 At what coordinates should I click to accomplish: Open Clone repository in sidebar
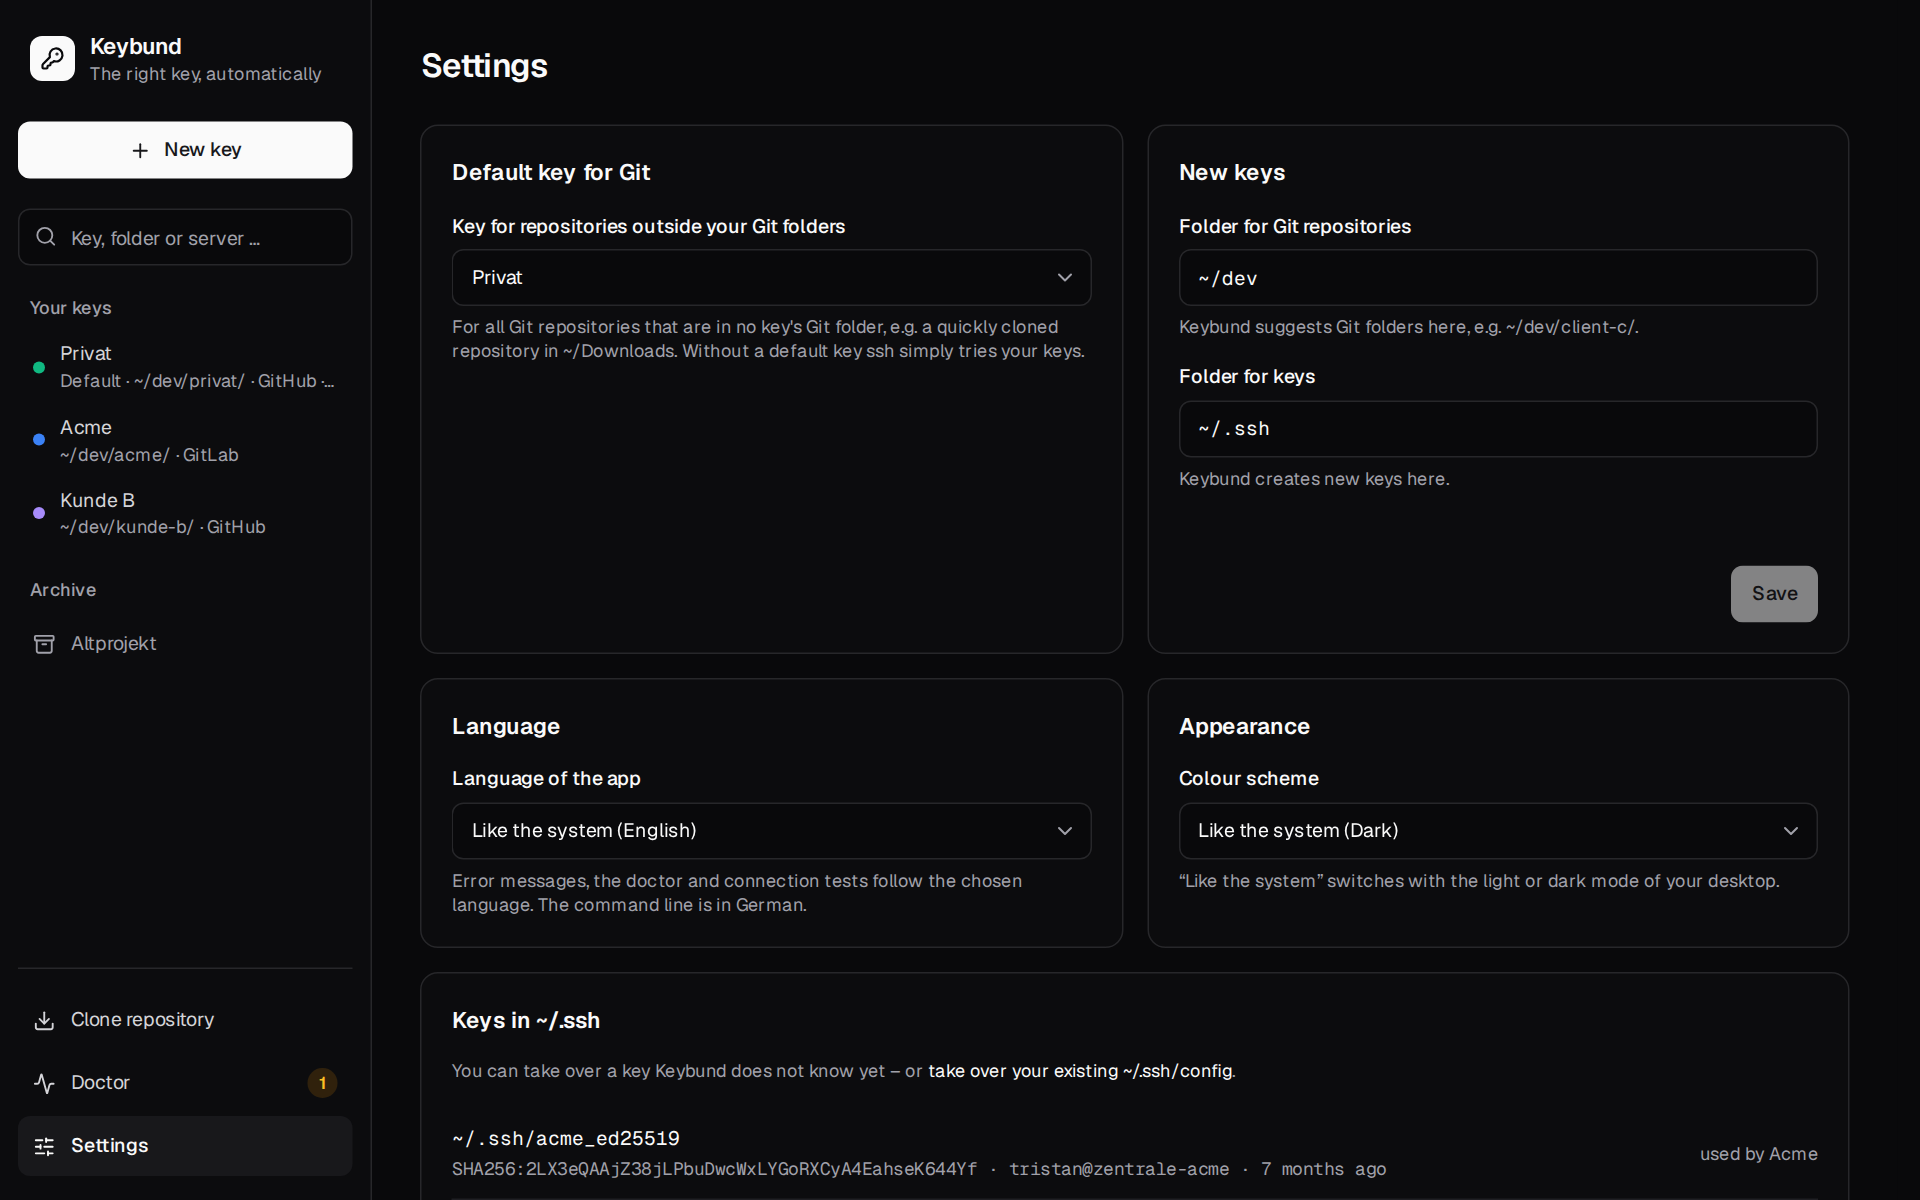pyautogui.click(x=185, y=1020)
